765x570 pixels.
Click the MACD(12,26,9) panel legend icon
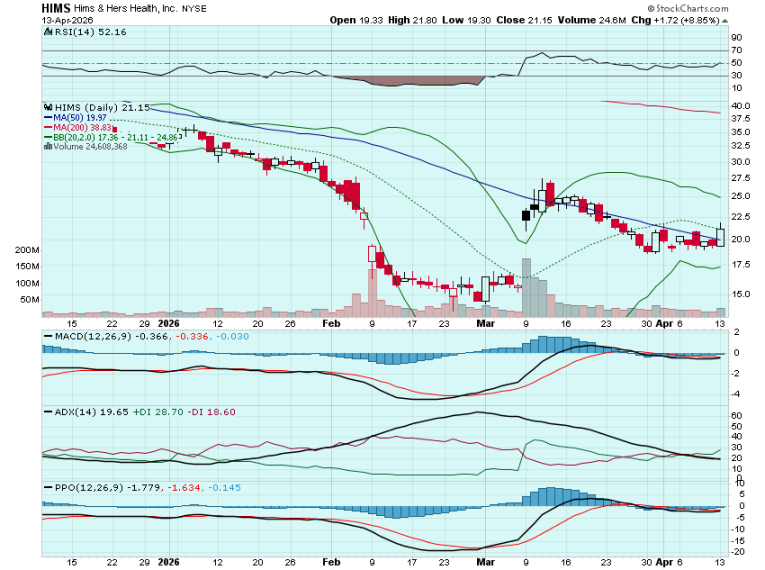click(46, 336)
